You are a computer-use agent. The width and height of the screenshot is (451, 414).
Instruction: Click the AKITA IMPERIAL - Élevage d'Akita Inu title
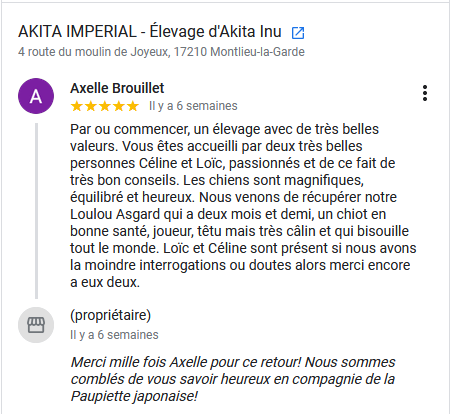[x=150, y=32]
